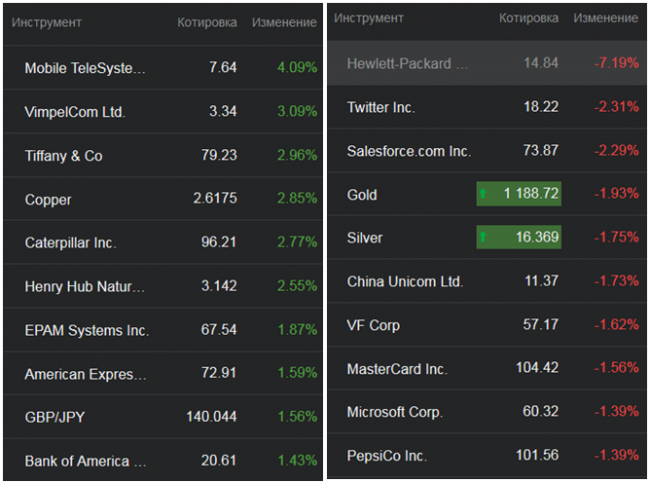
Task: Open PepsiCo Inc. instrument
Action: (387, 455)
